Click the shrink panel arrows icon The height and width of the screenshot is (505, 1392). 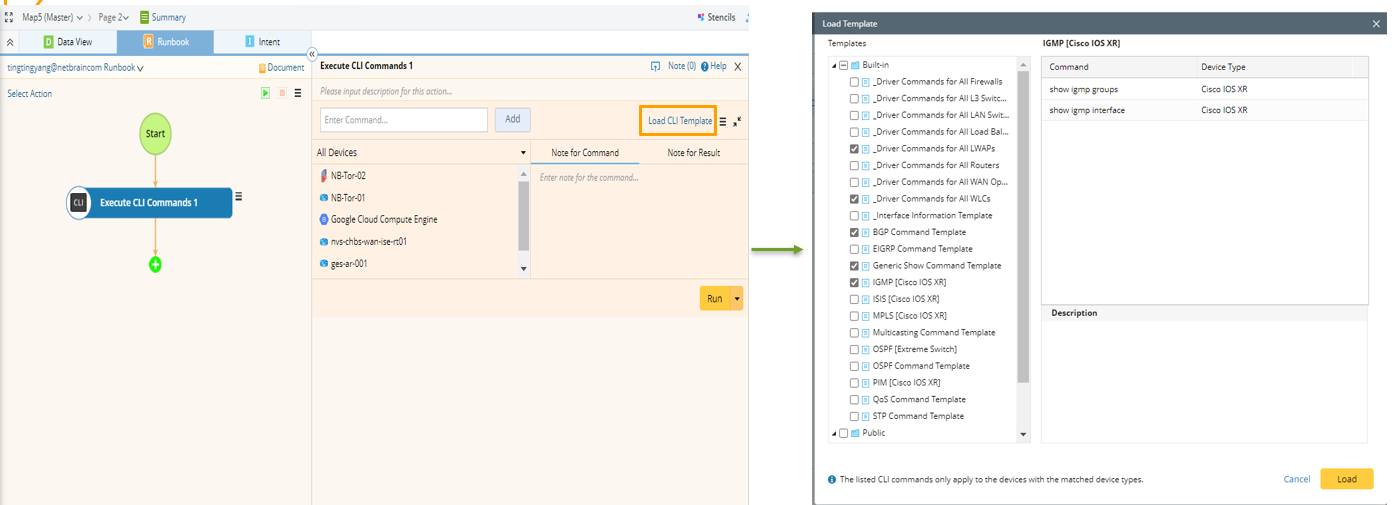tap(737, 121)
